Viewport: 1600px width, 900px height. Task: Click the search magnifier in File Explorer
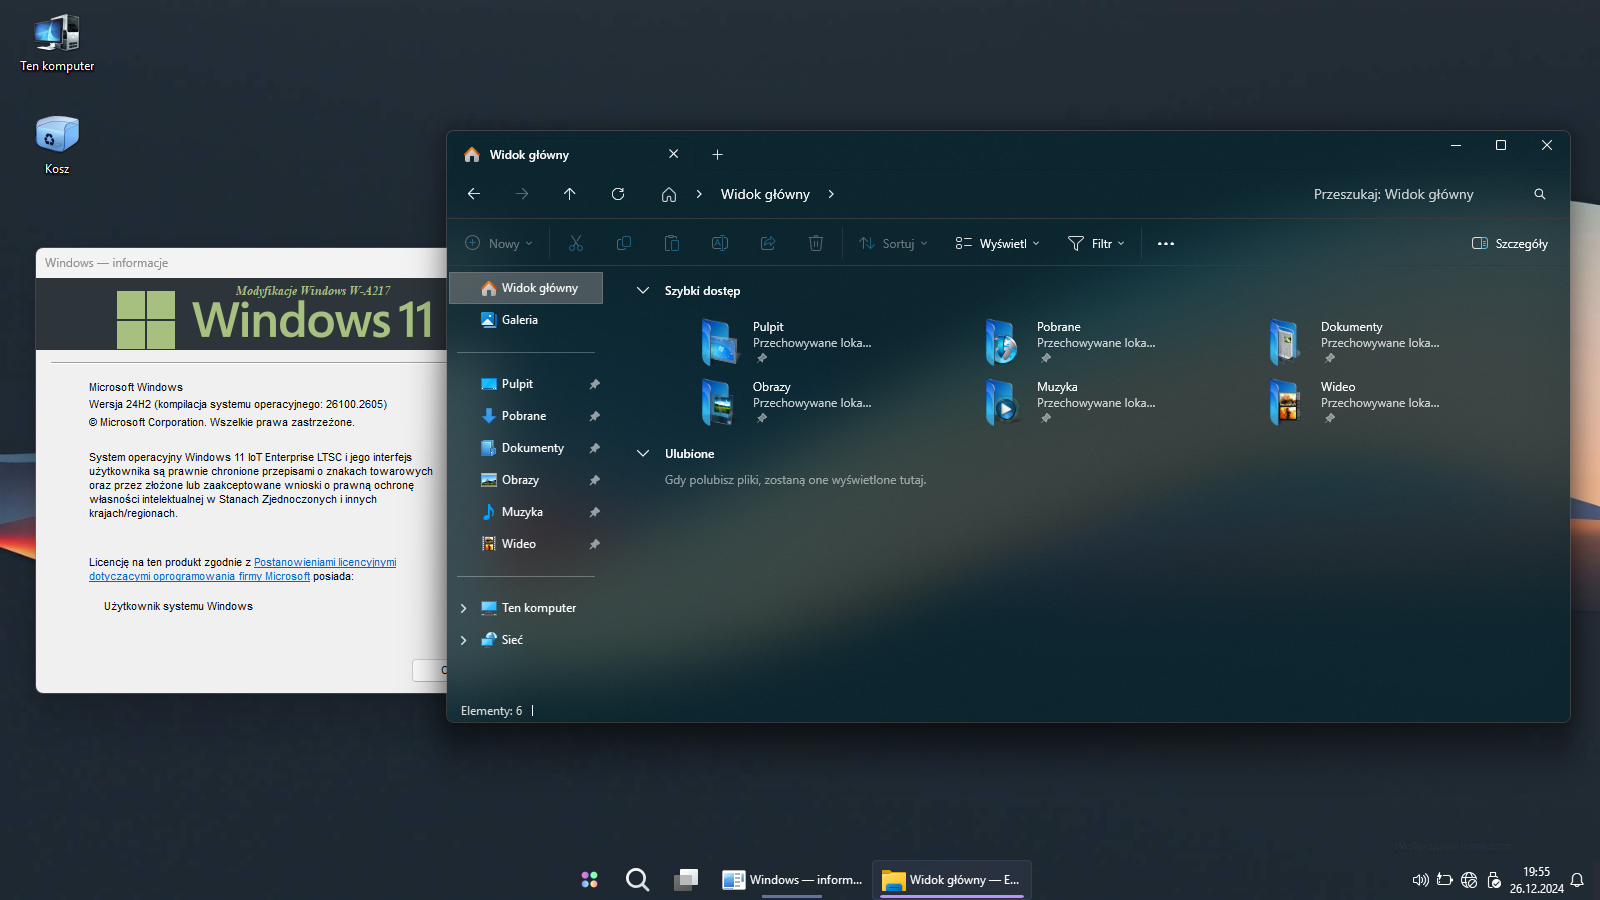[x=1540, y=194]
